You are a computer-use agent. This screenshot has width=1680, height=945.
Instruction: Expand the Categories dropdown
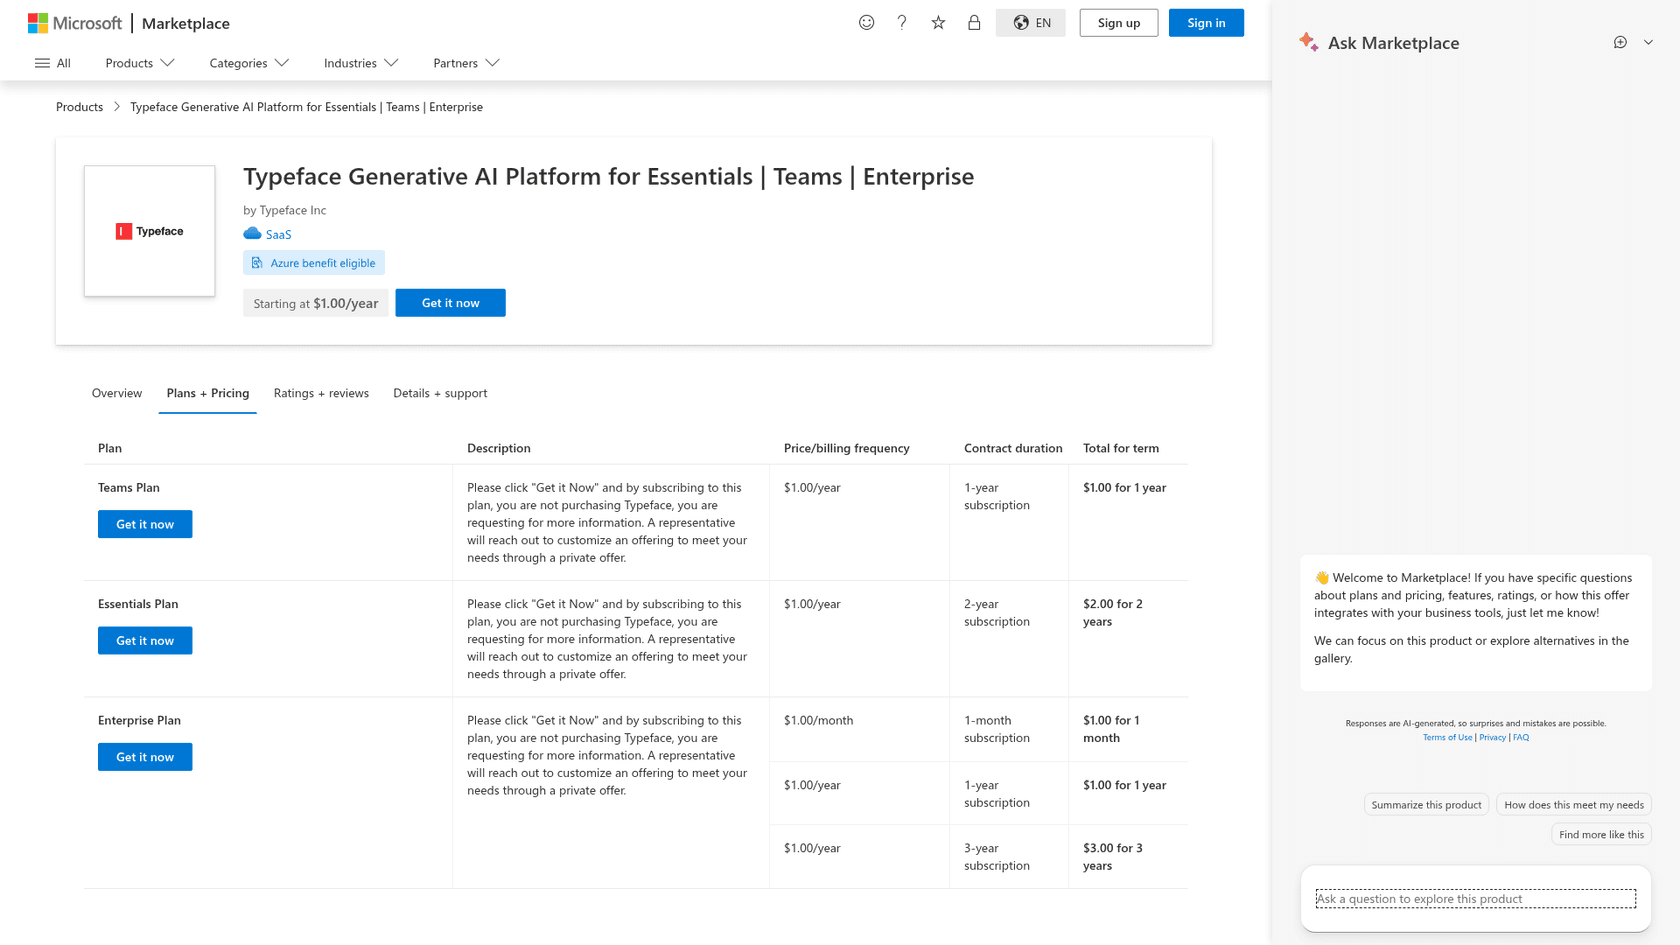[249, 63]
